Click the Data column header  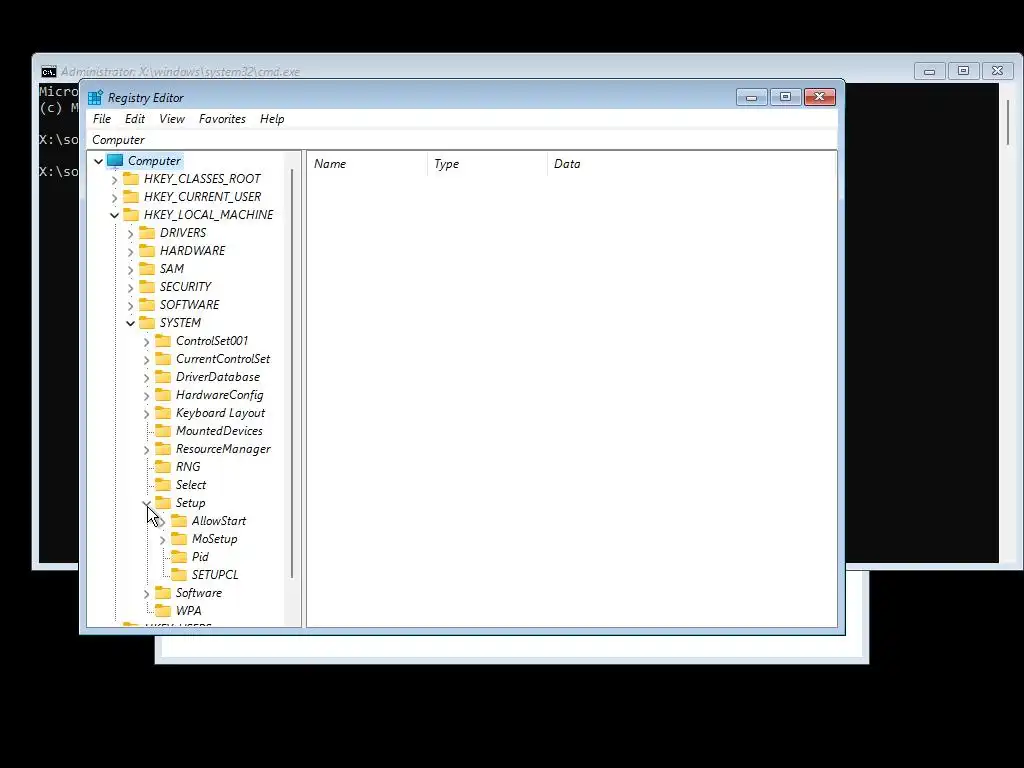(692, 164)
